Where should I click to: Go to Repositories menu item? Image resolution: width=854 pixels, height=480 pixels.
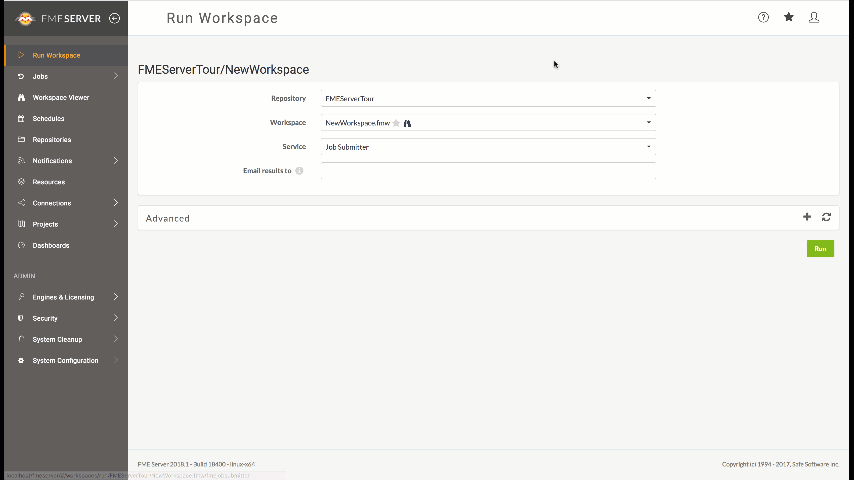coord(66,139)
